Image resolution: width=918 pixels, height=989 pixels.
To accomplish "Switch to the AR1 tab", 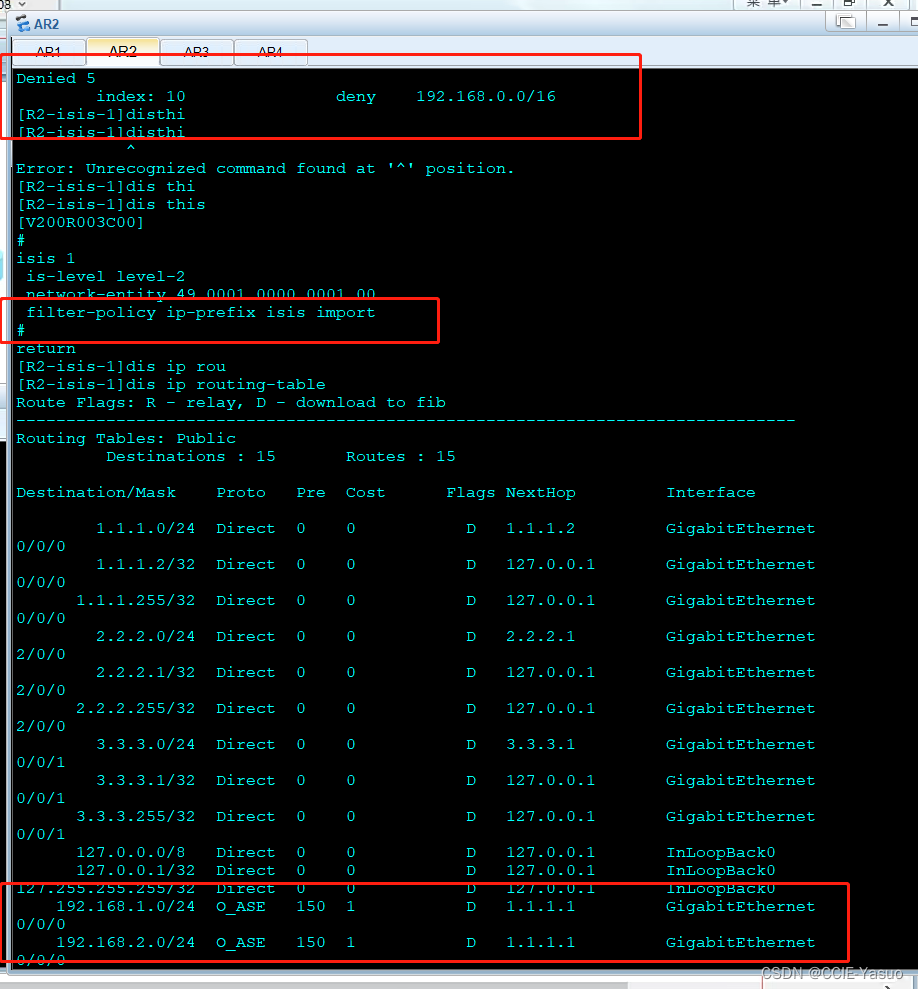I will point(49,52).
